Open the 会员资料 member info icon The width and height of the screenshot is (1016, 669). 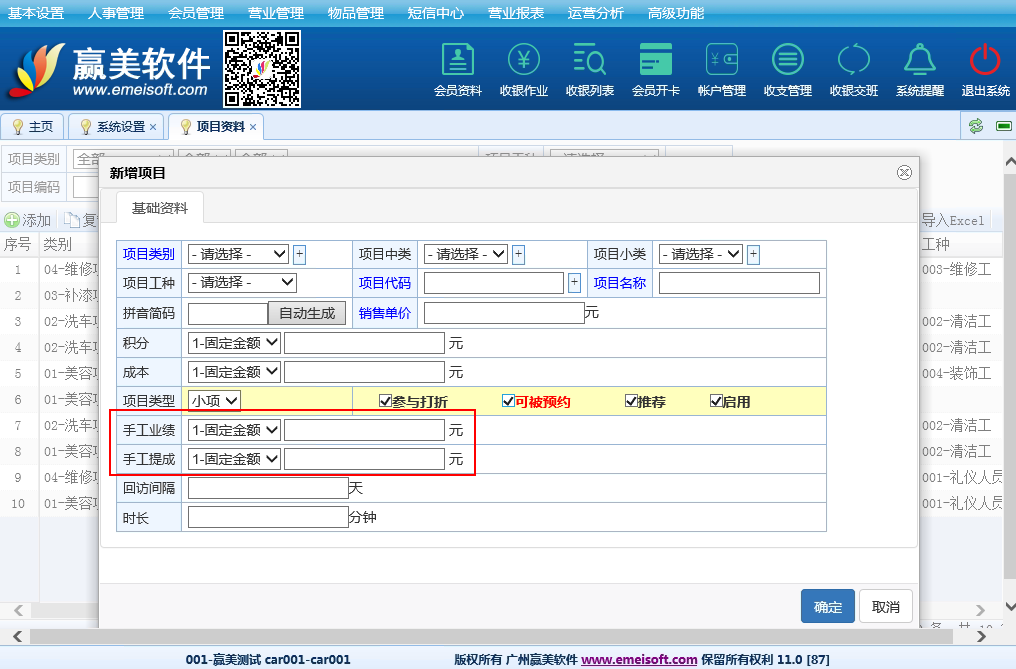(x=458, y=60)
